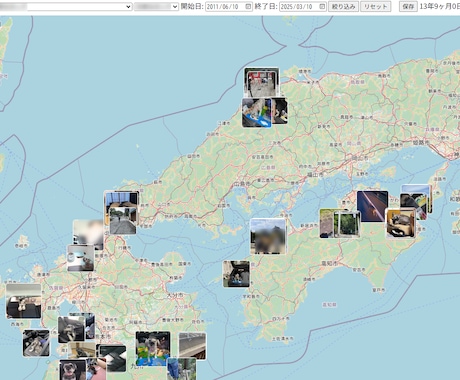This screenshot has height=380, width=460.
Task: Click the 大分市 city label on the map
Action: [x=175, y=295]
